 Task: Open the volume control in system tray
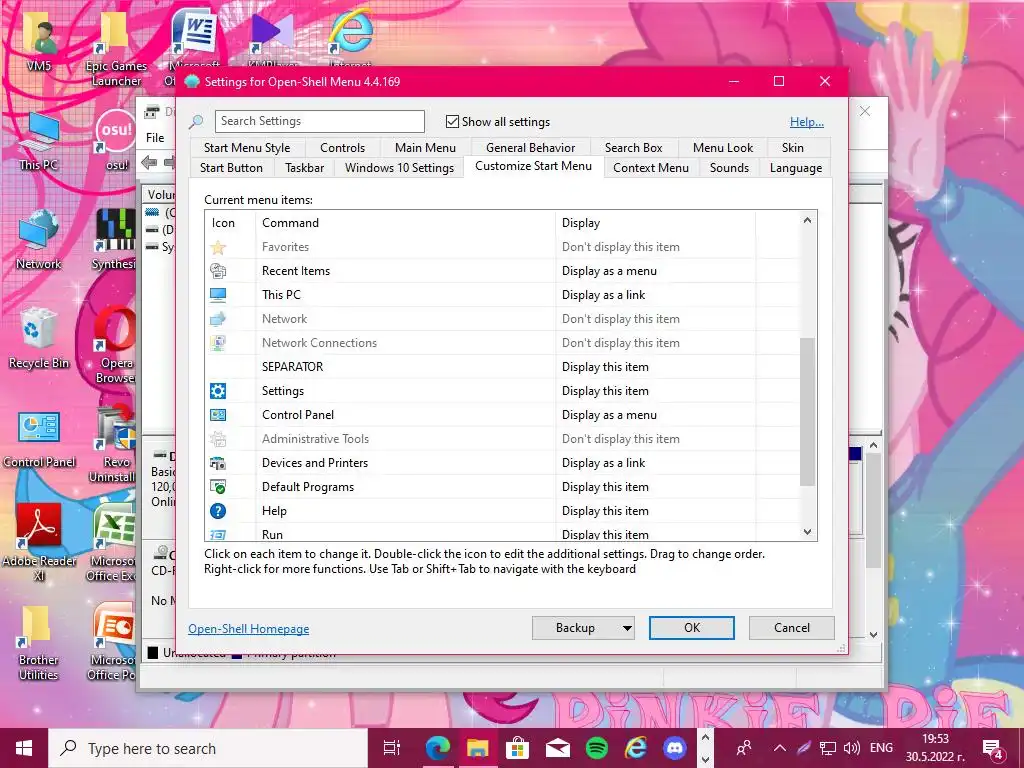(852, 748)
